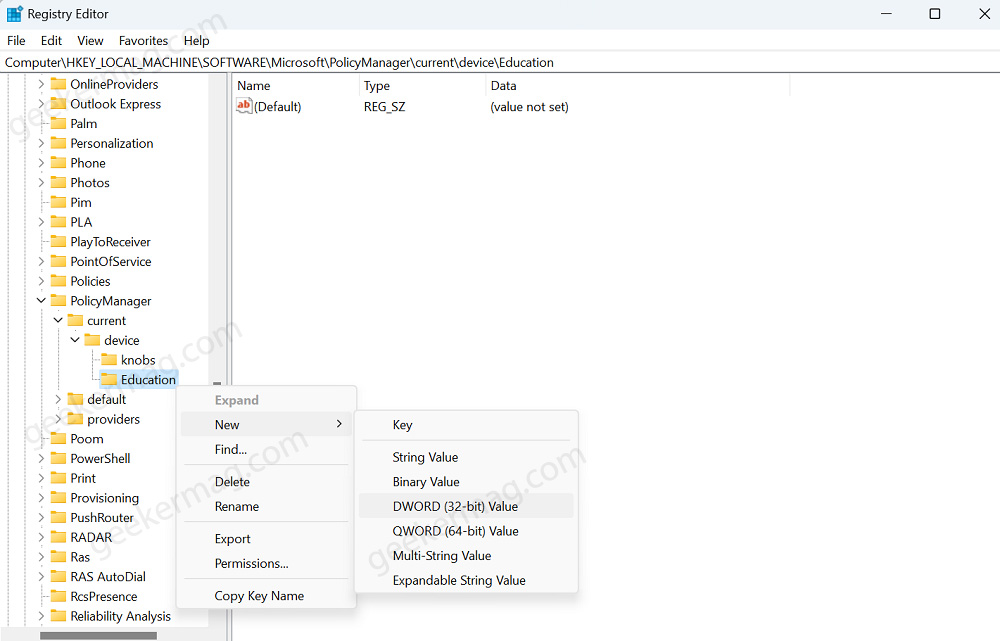
Task: Select the device folder icon
Action: point(92,340)
